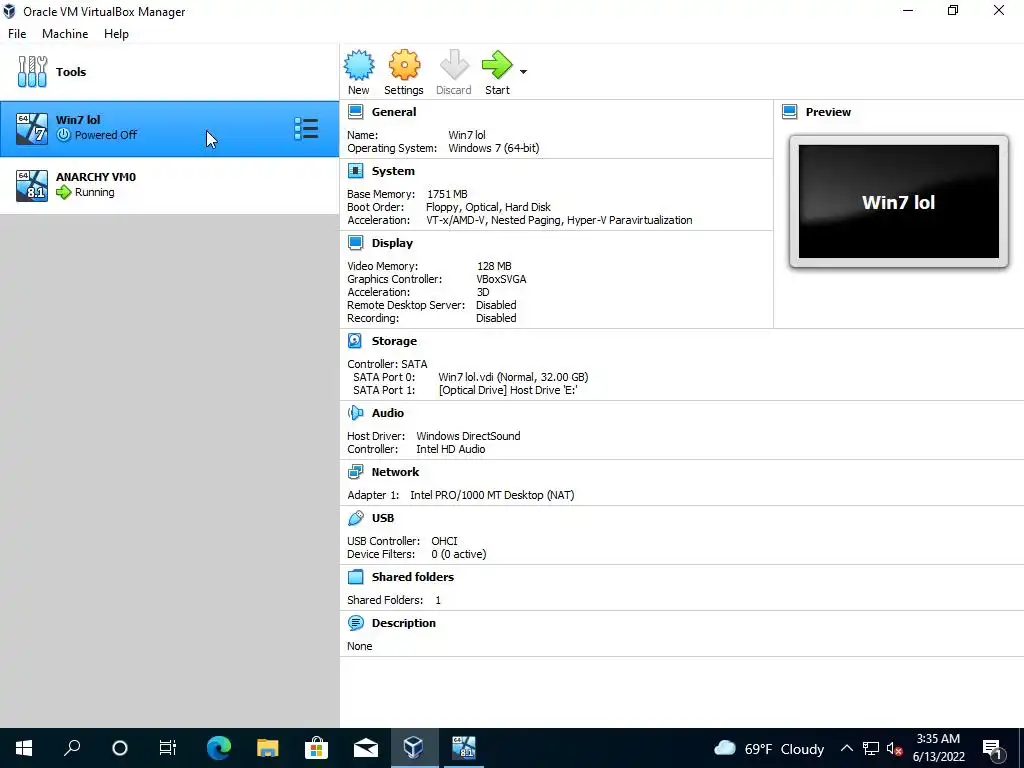The width and height of the screenshot is (1024, 768).
Task: Click the Intel PRO/1000 MT Desktop adapter text
Action: point(492,495)
